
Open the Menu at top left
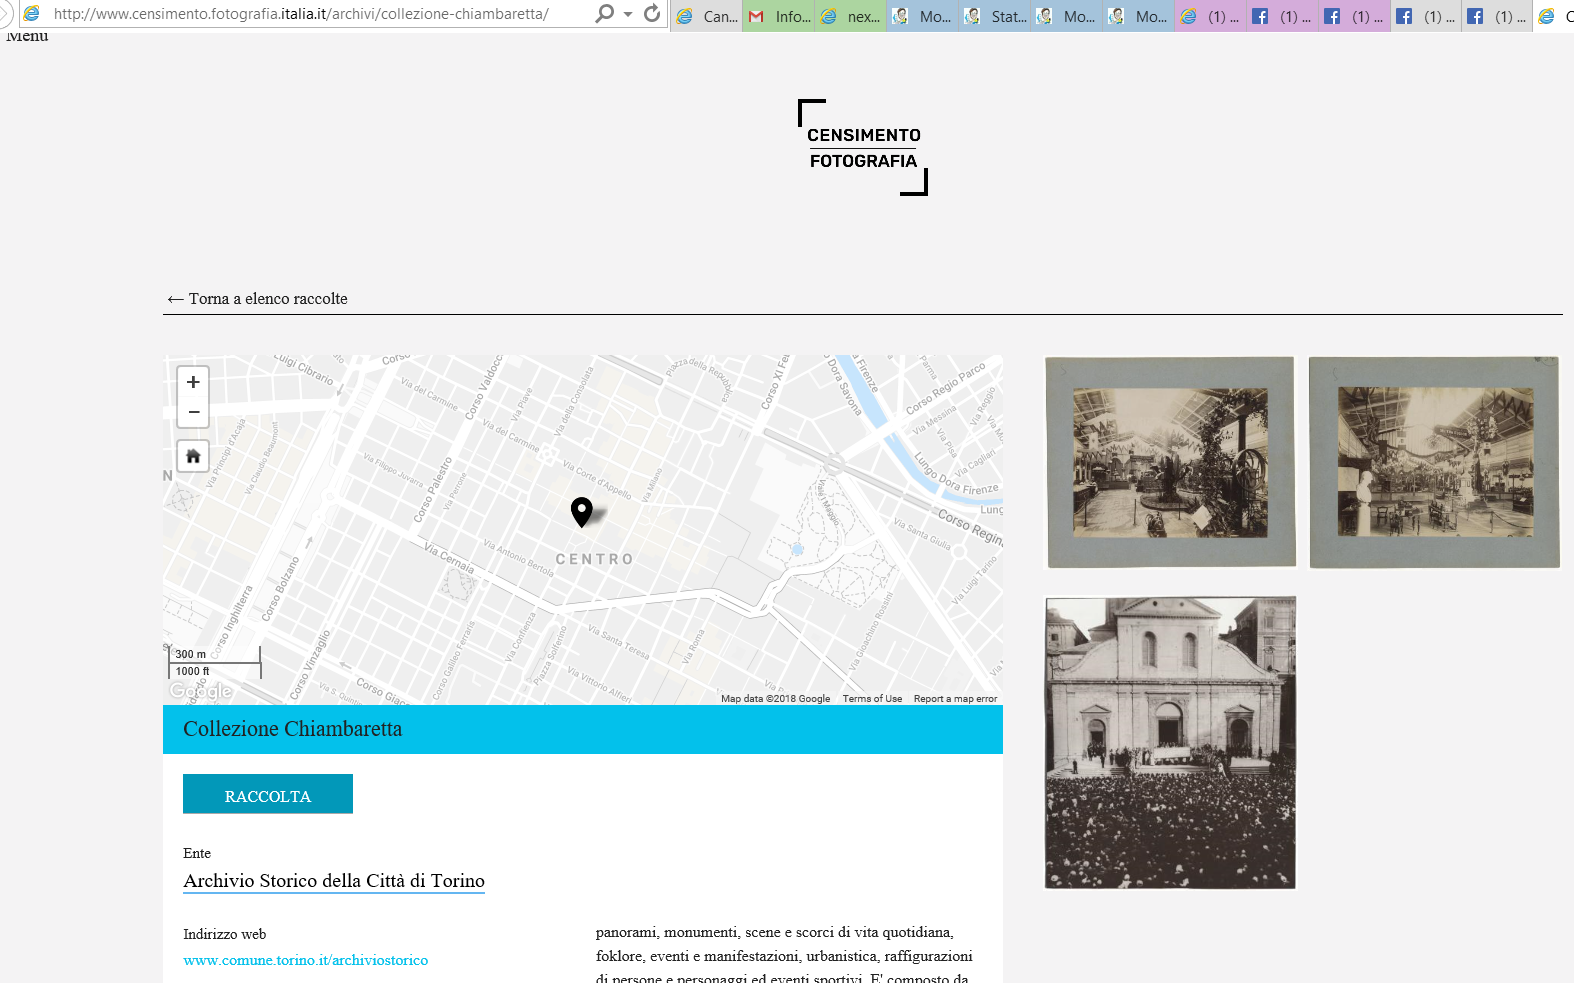pyautogui.click(x=27, y=37)
